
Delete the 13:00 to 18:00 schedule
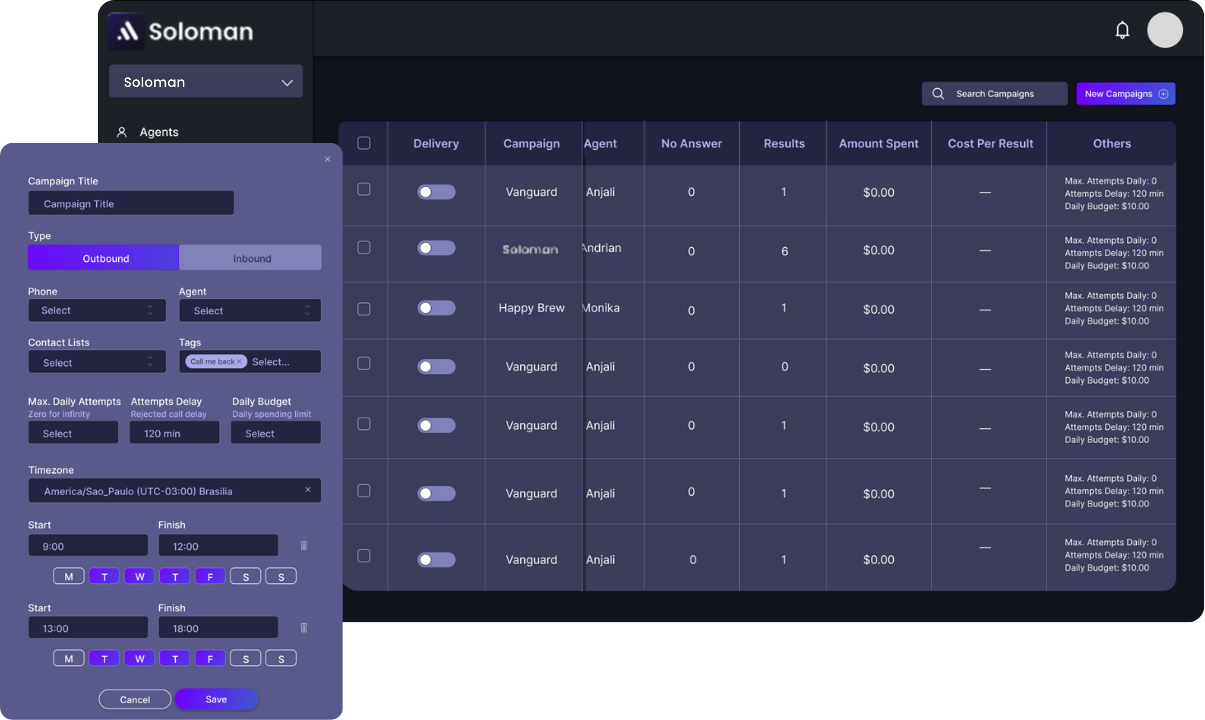[x=304, y=628]
